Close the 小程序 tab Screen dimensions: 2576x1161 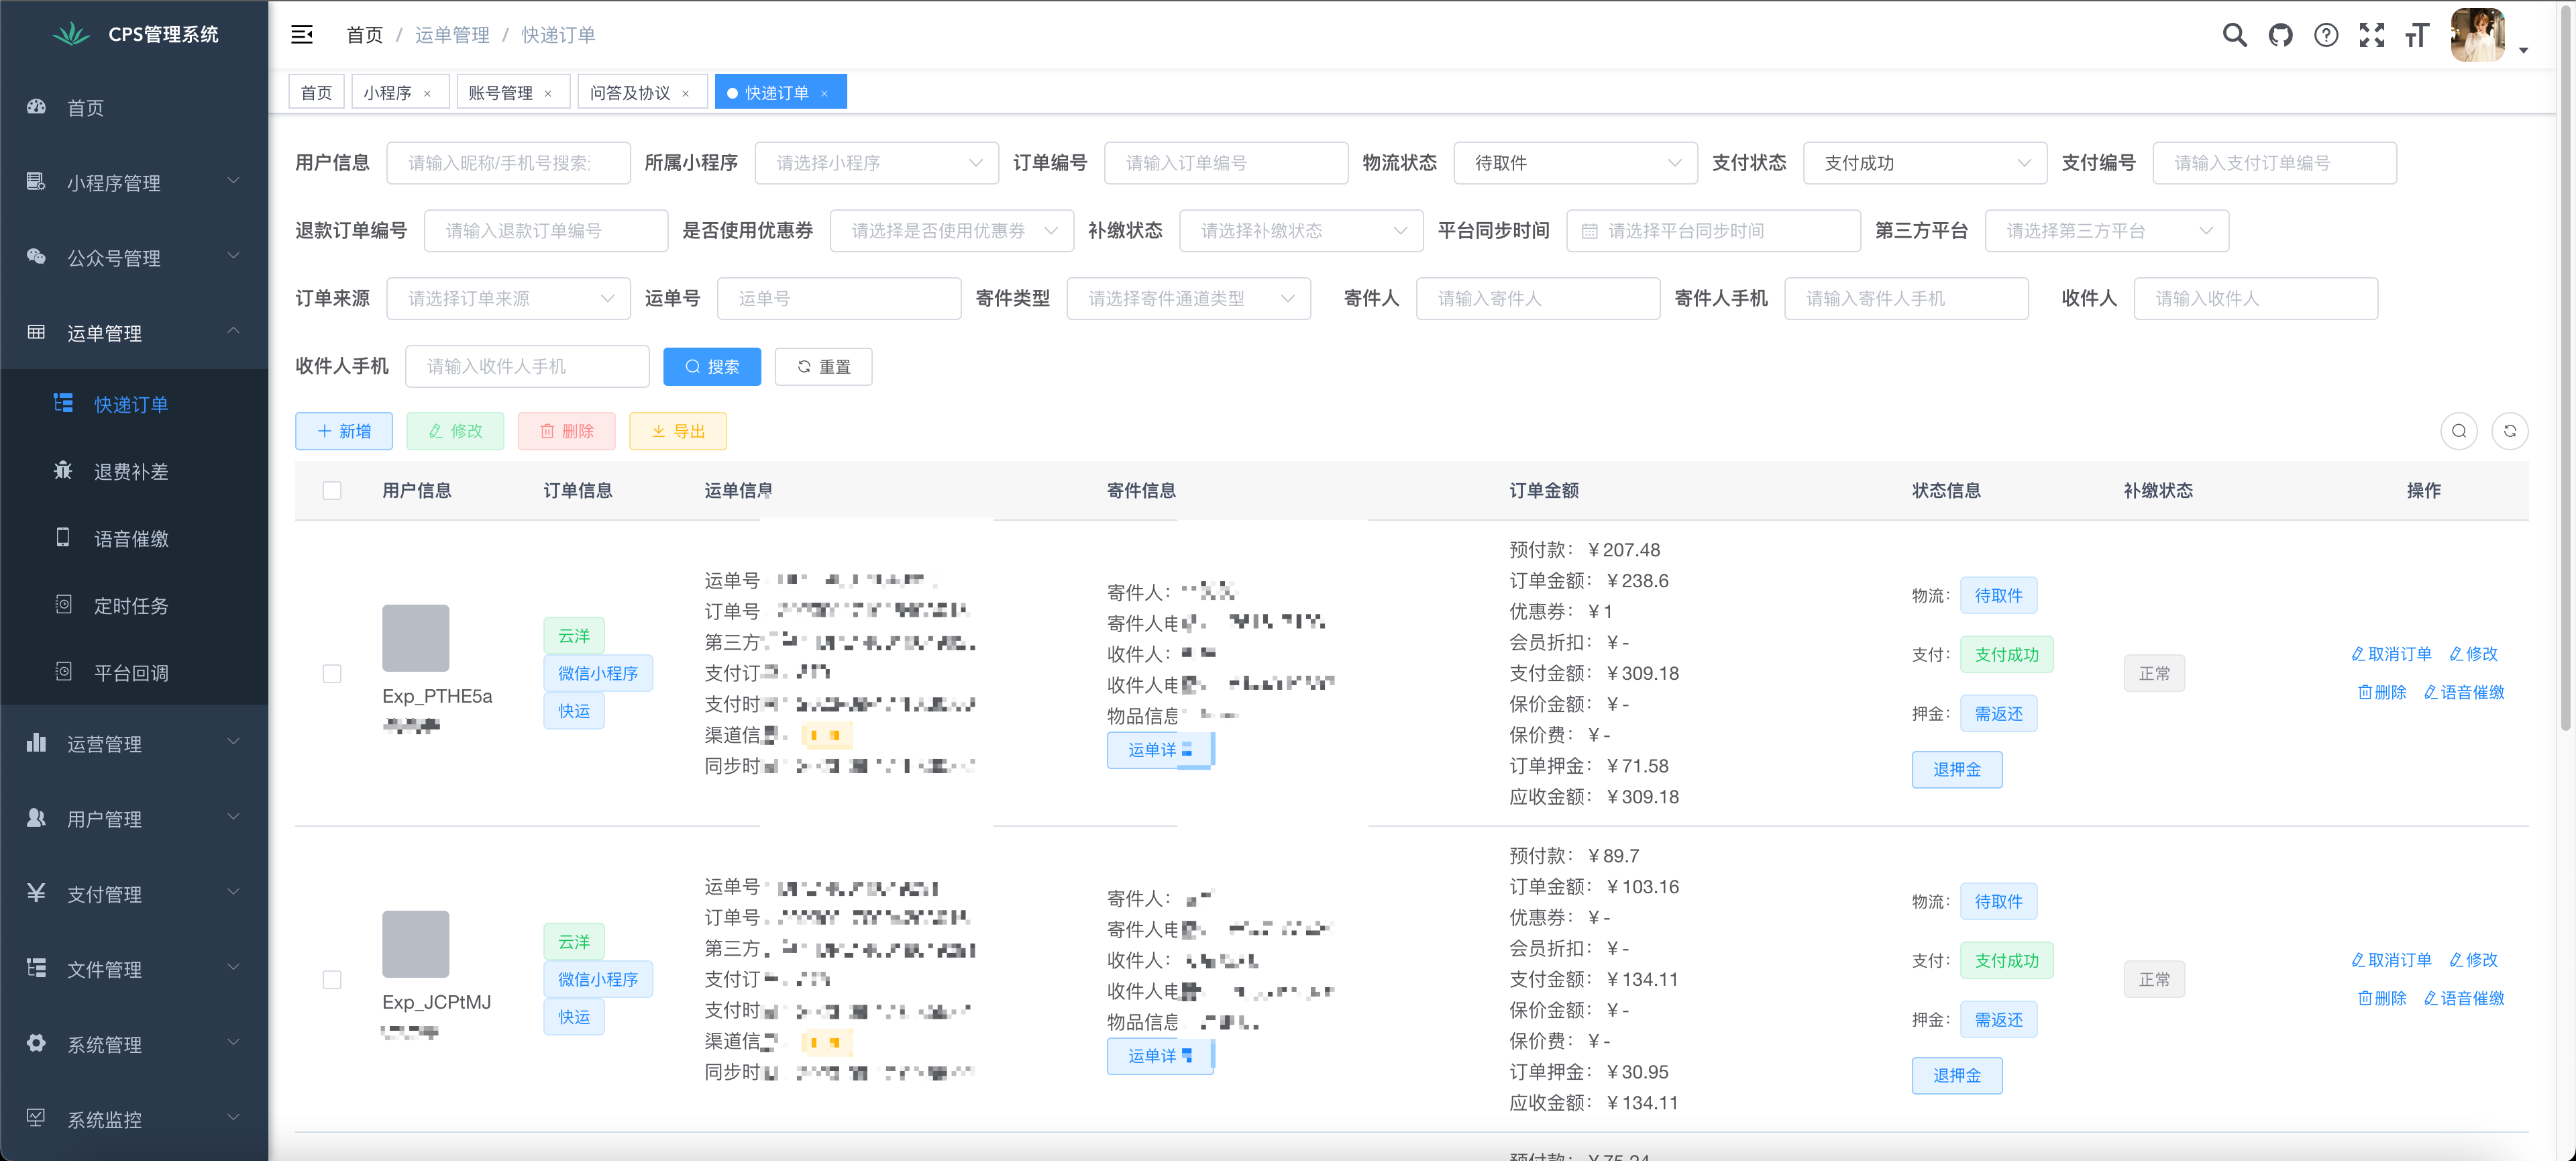click(x=427, y=93)
